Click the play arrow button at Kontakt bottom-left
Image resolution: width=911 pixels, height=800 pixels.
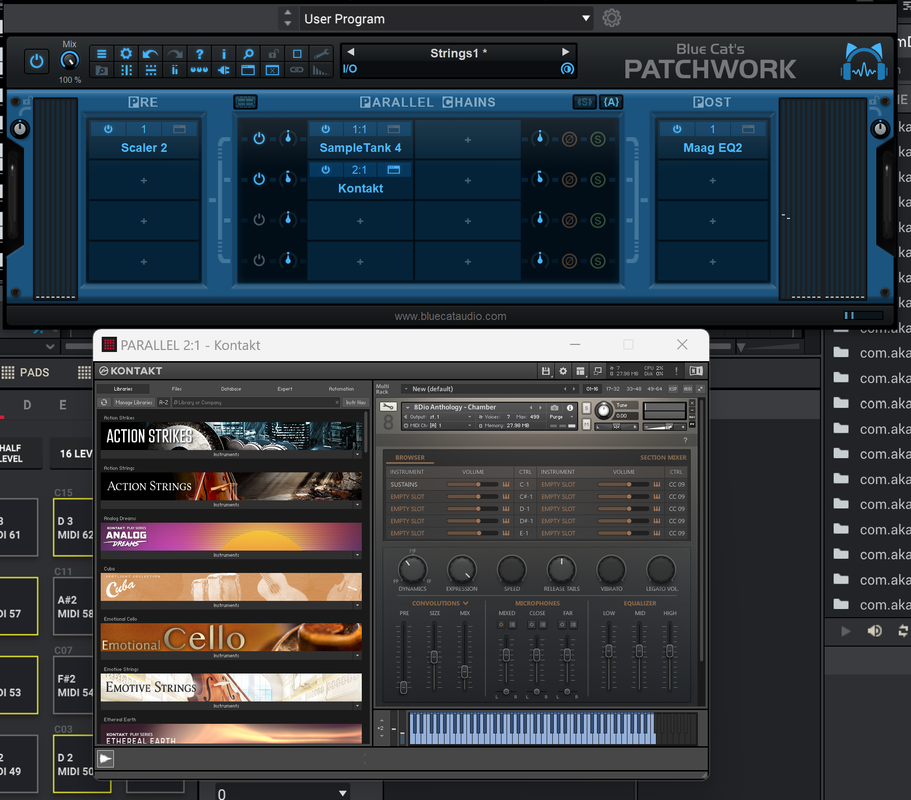point(105,758)
